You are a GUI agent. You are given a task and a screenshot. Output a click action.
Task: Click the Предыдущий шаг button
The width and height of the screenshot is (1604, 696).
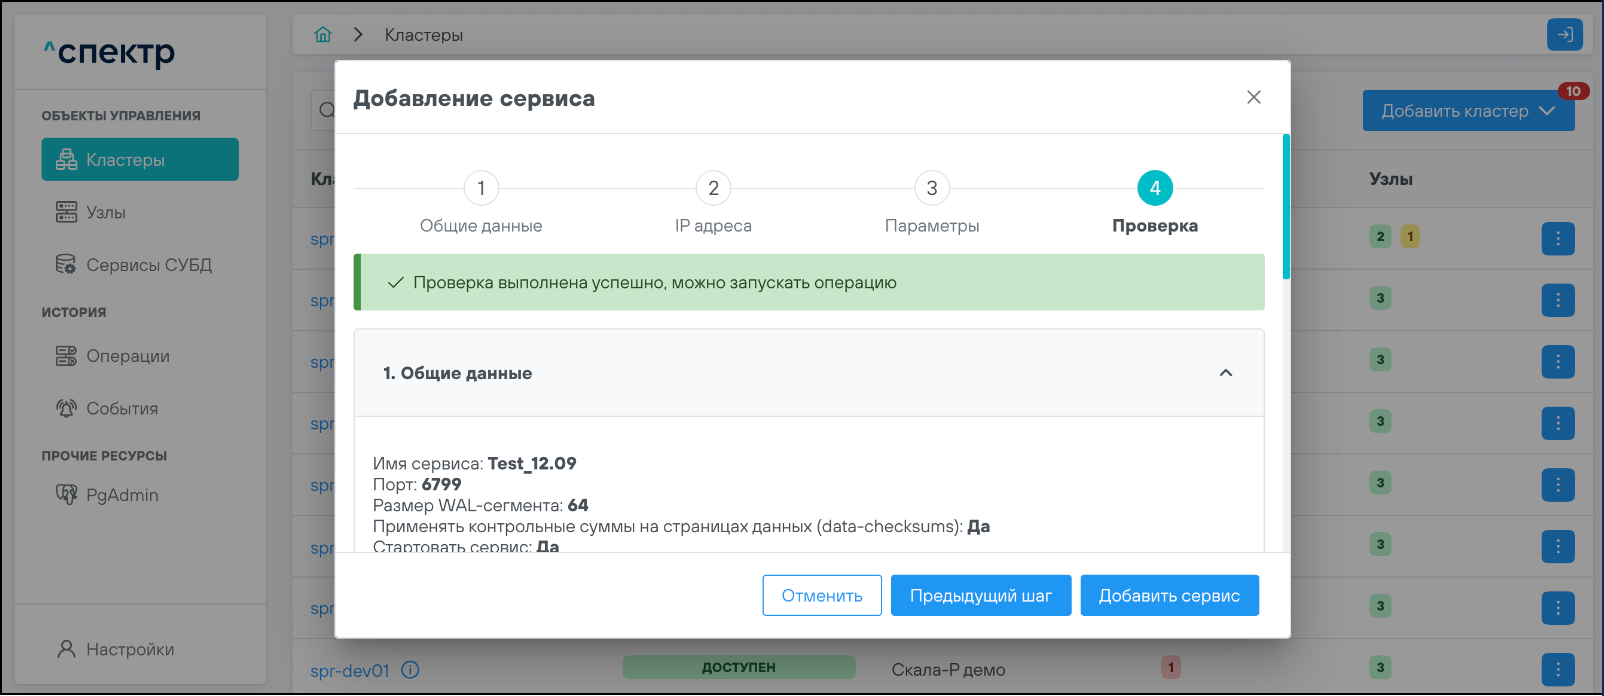click(980, 596)
